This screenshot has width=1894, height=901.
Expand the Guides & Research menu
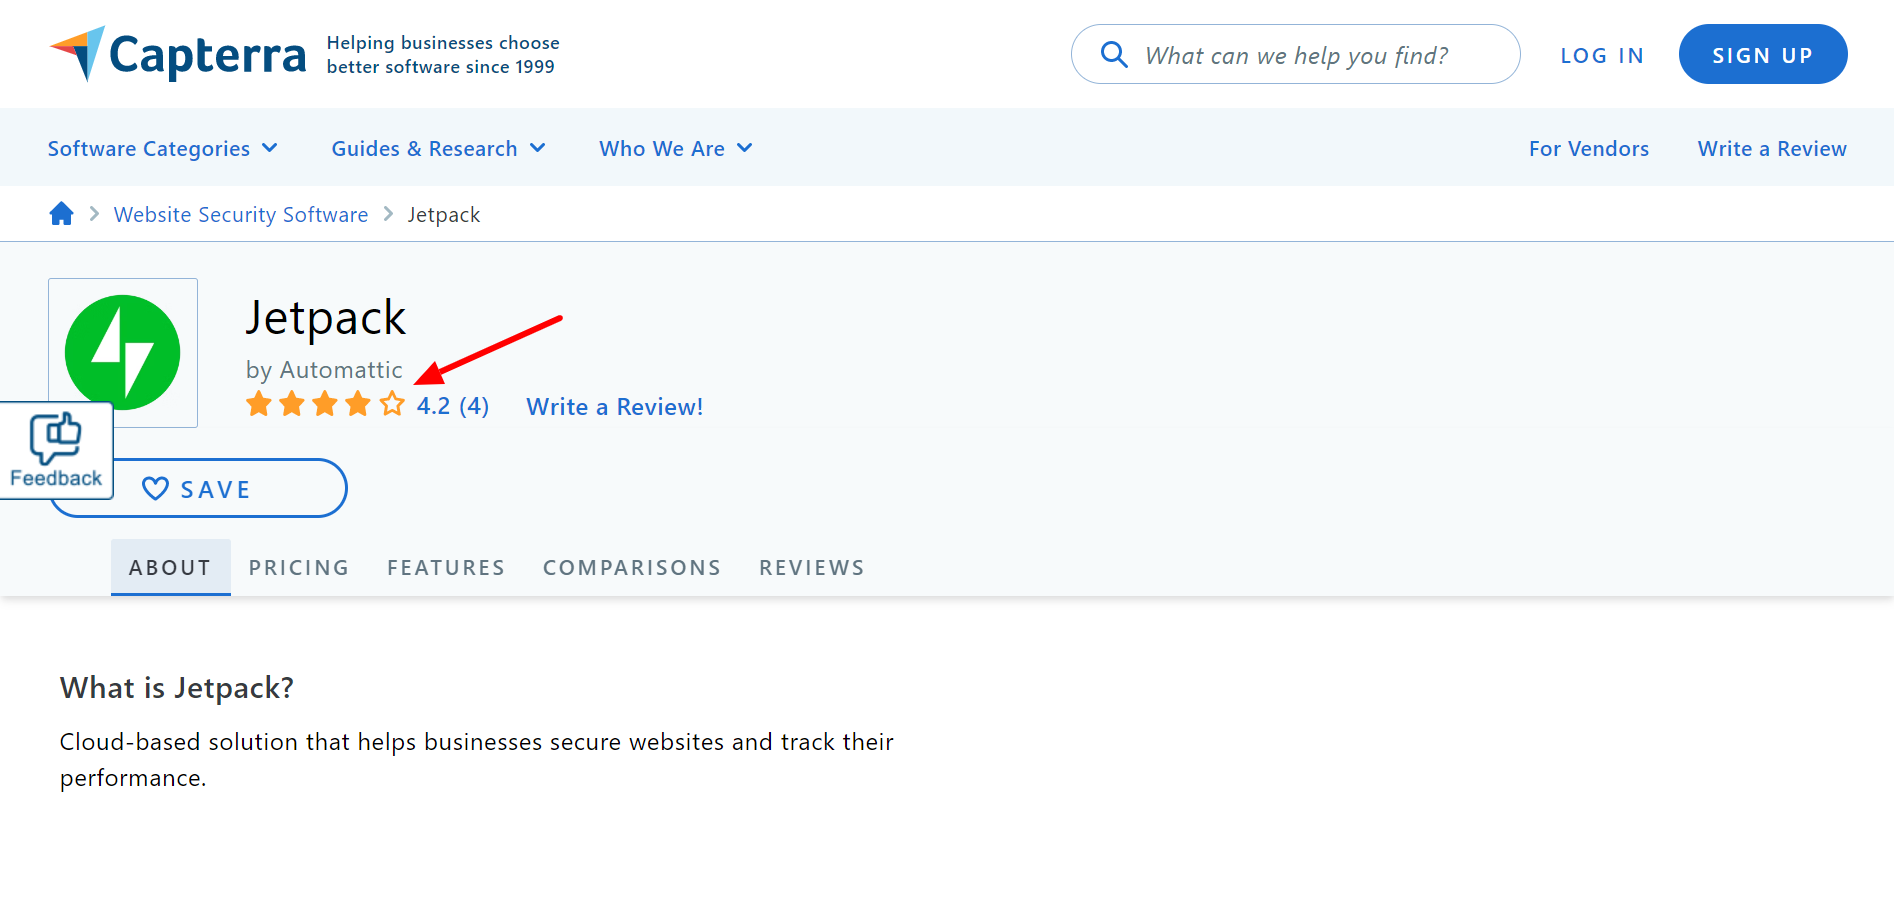439,149
